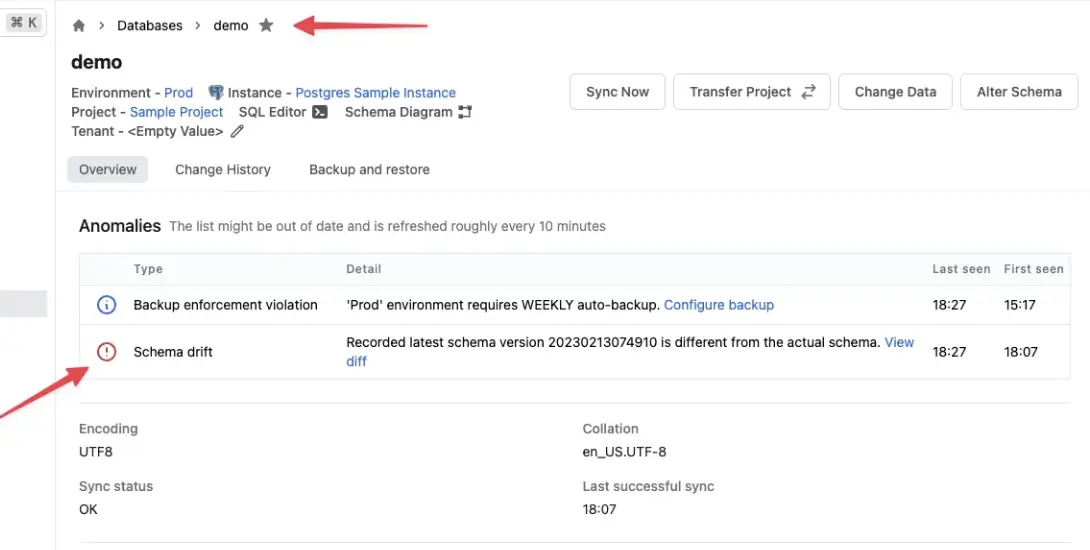Viewport: 1090px width, 550px height.
Task: Open the Schema Diagram icon
Action: (465, 112)
